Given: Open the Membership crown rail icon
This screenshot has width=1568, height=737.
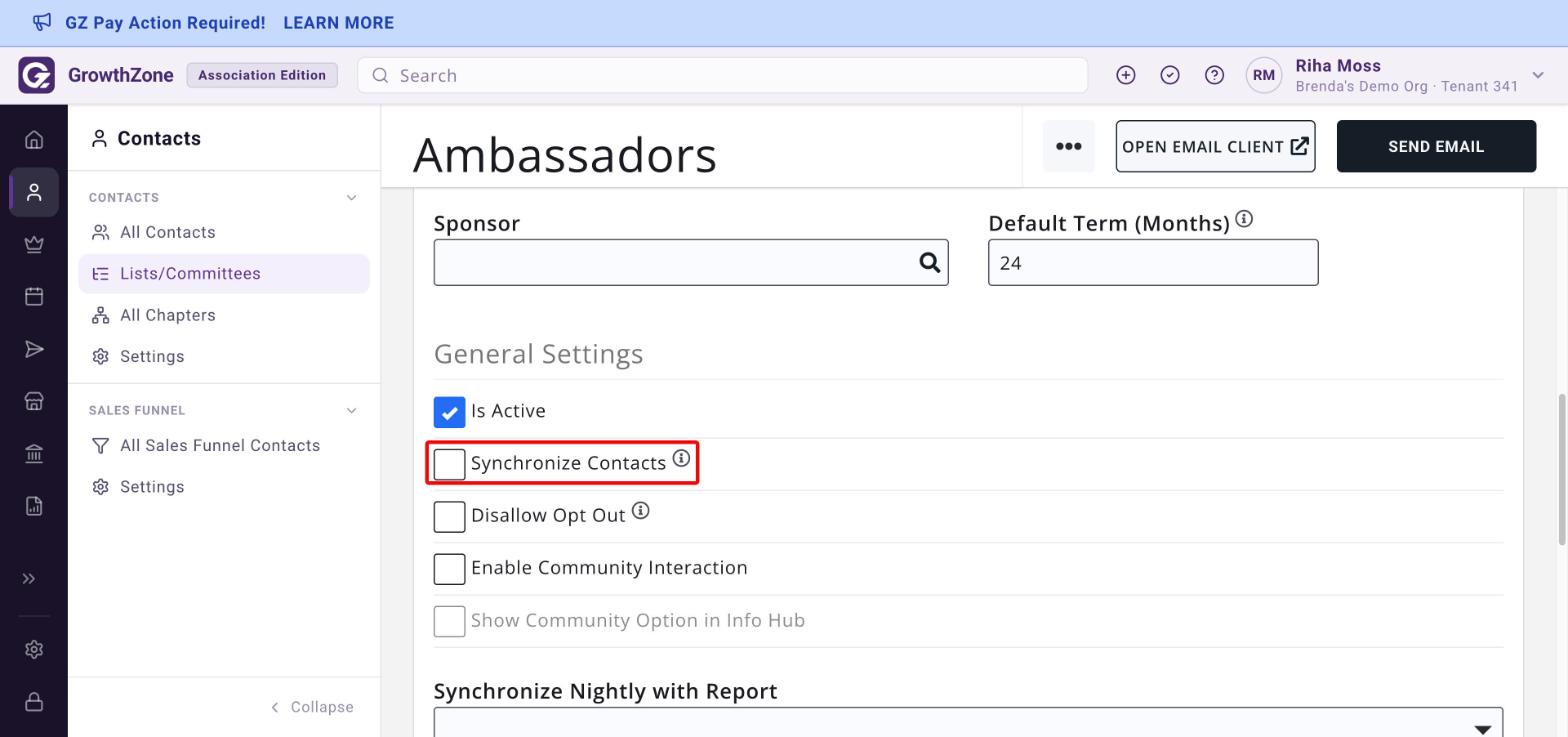Looking at the screenshot, I should tap(34, 244).
